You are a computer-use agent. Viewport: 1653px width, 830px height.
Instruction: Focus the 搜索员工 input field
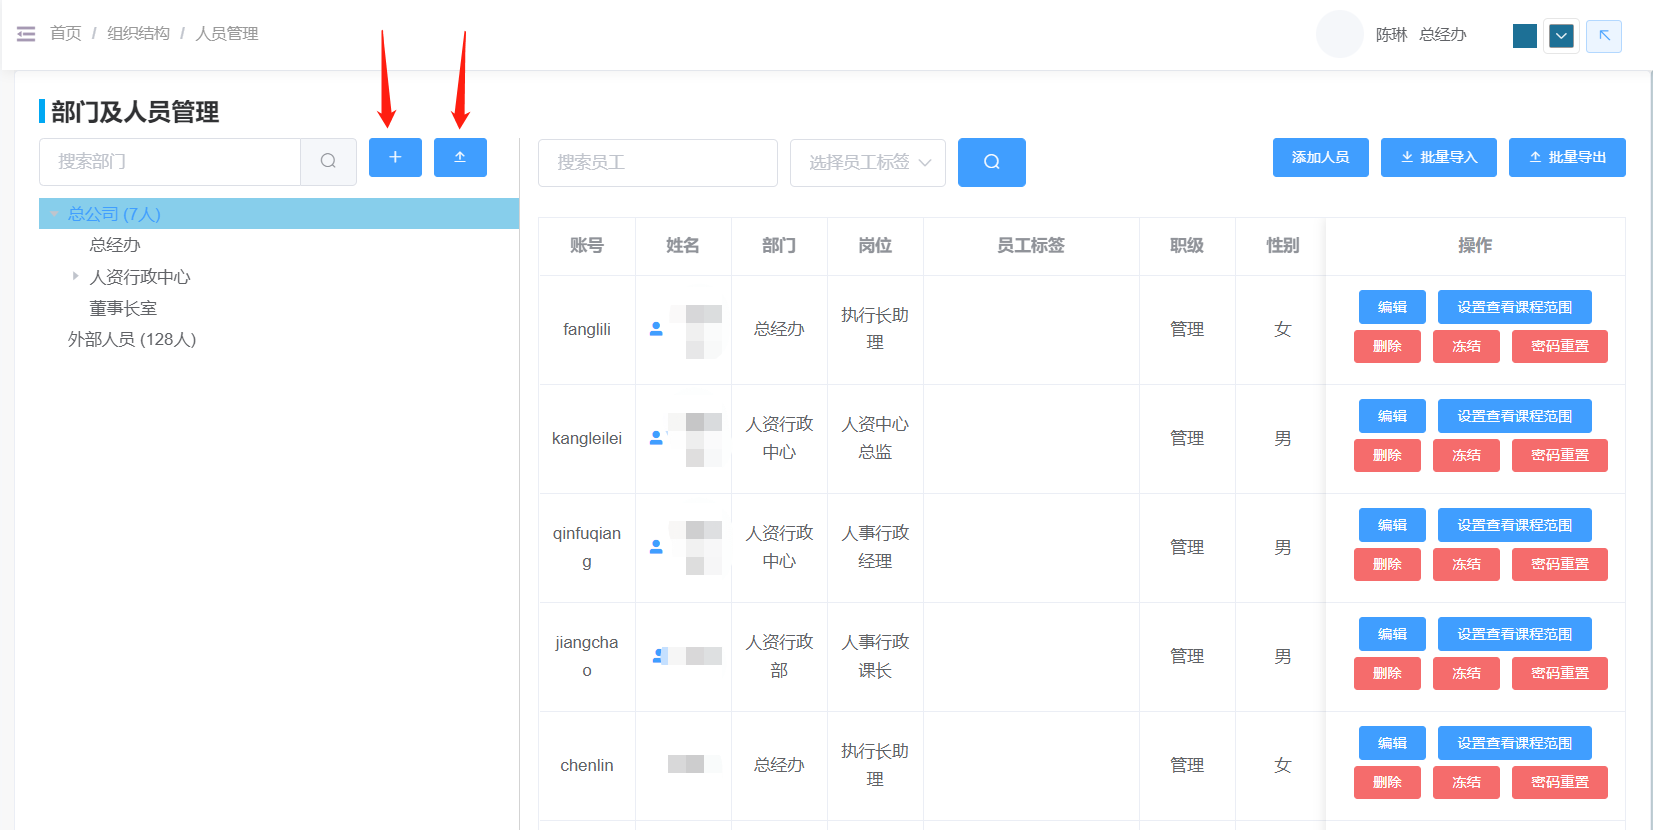pos(657,162)
